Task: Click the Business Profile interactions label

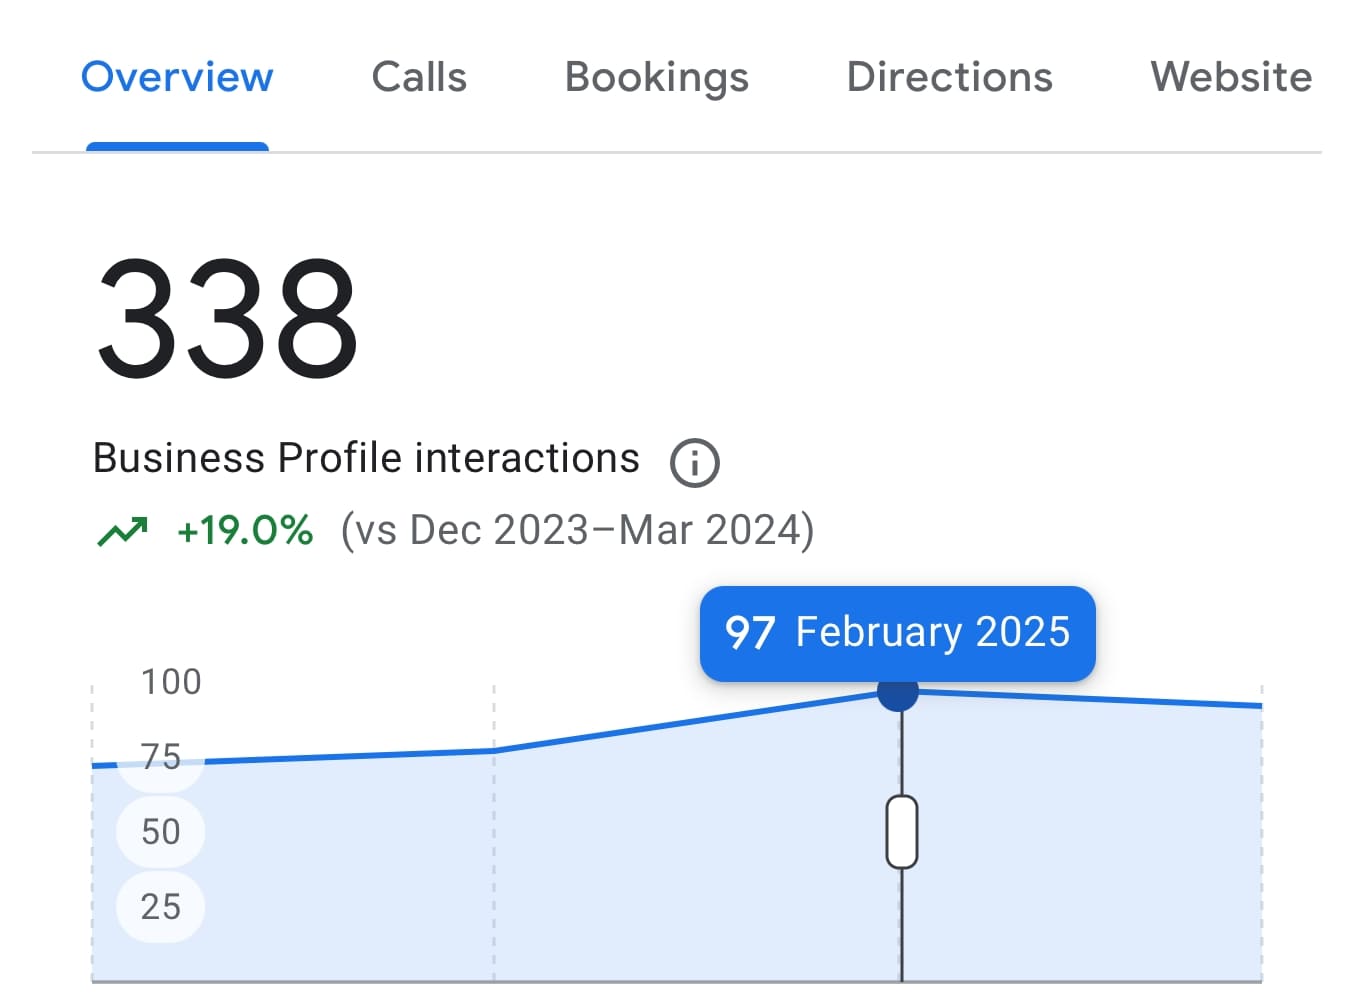Action: coord(366,458)
